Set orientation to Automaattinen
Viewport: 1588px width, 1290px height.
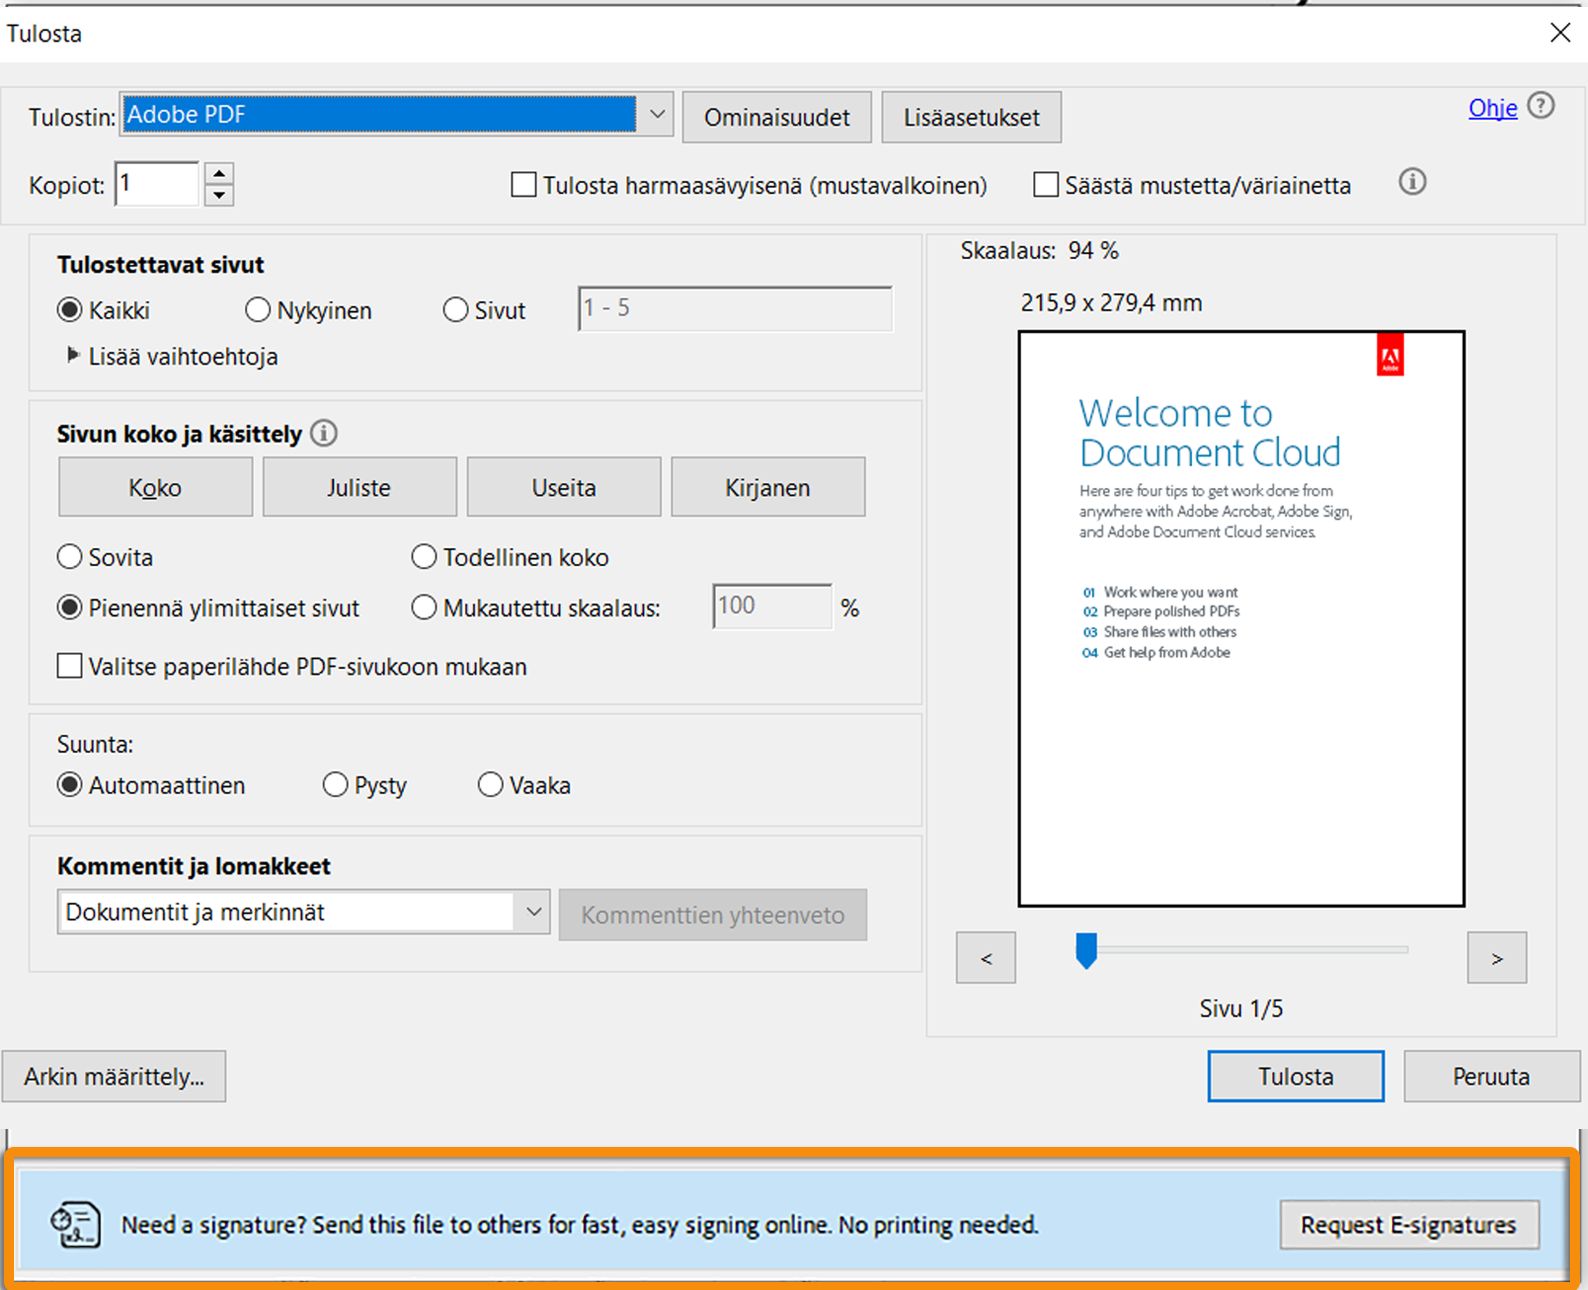[69, 785]
